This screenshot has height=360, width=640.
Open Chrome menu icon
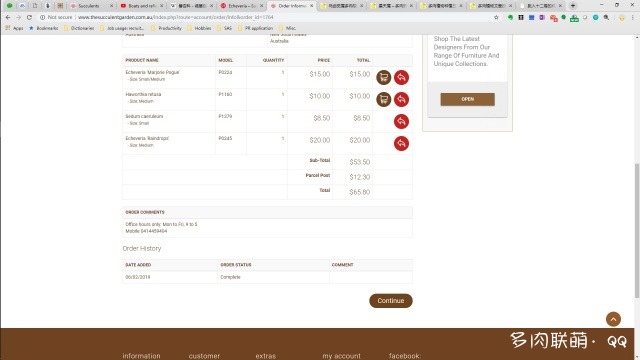click(x=633, y=18)
